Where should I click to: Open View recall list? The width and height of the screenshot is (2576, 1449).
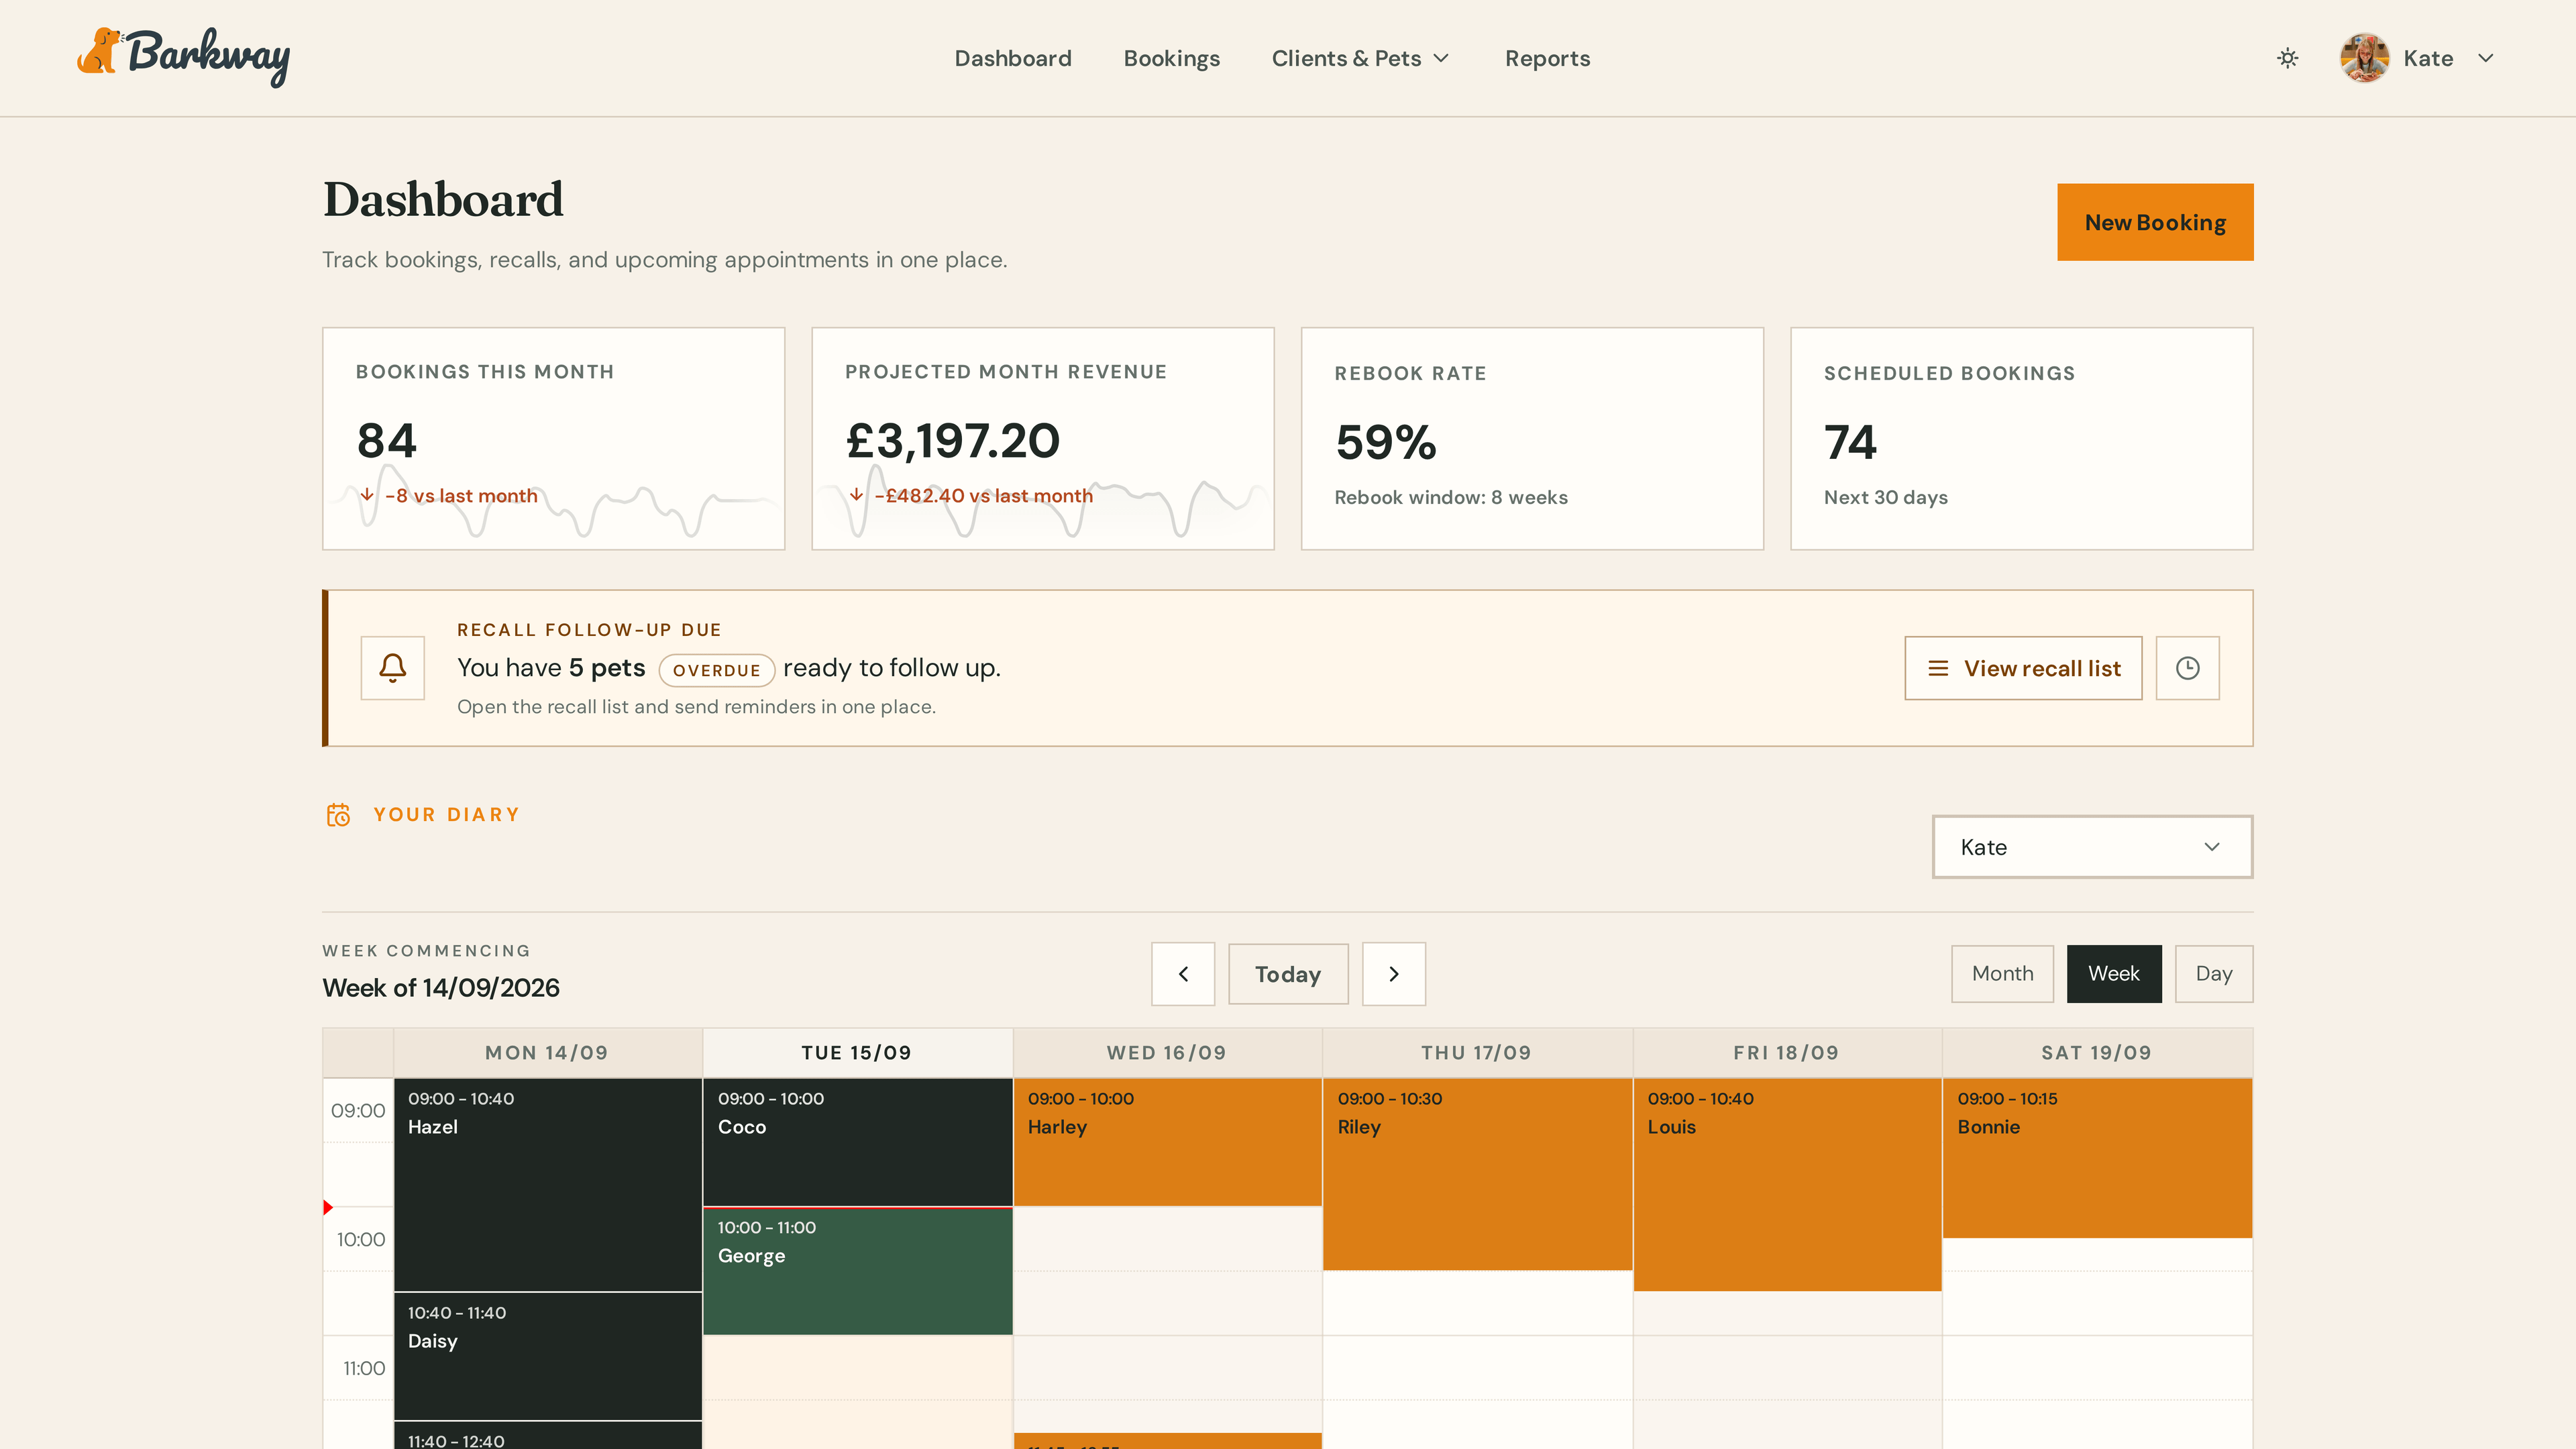[2023, 668]
